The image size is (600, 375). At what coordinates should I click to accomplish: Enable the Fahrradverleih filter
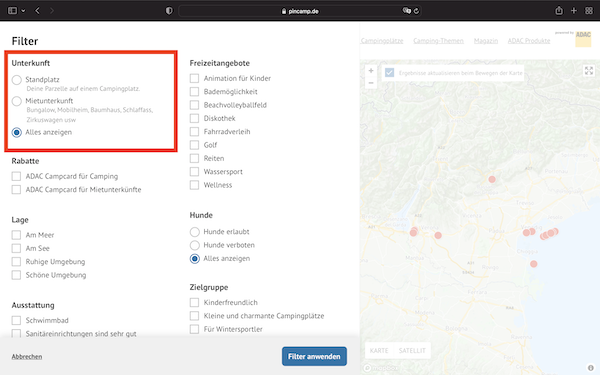tap(194, 132)
